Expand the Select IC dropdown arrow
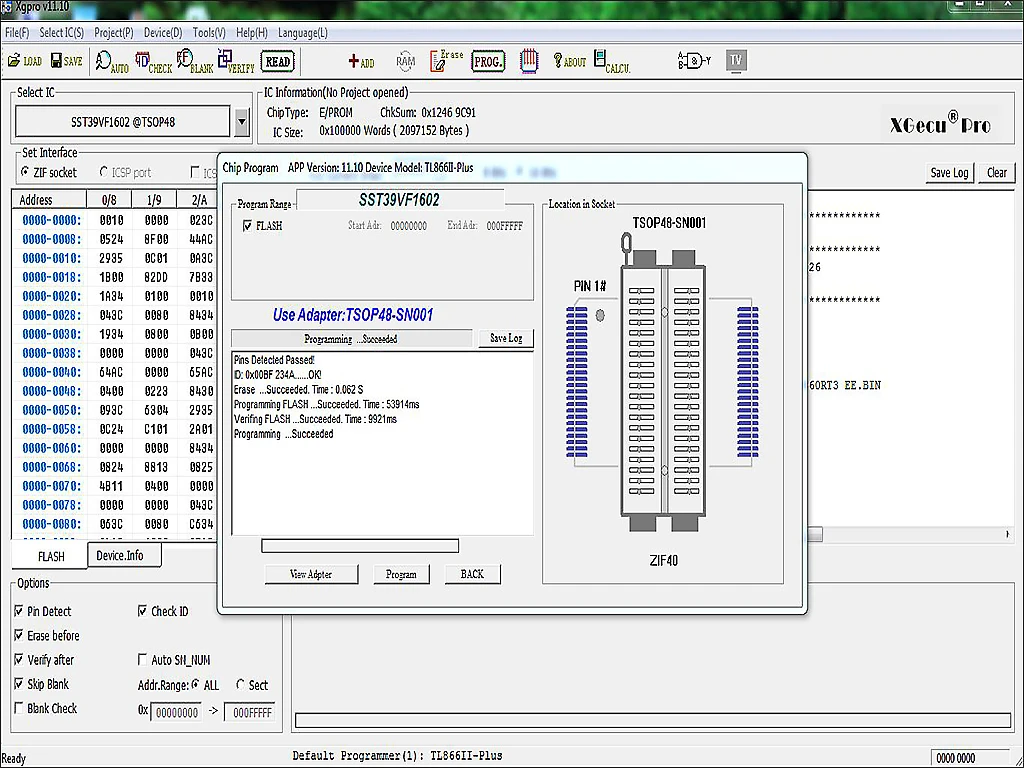Image resolution: width=1024 pixels, height=768 pixels. 241,123
